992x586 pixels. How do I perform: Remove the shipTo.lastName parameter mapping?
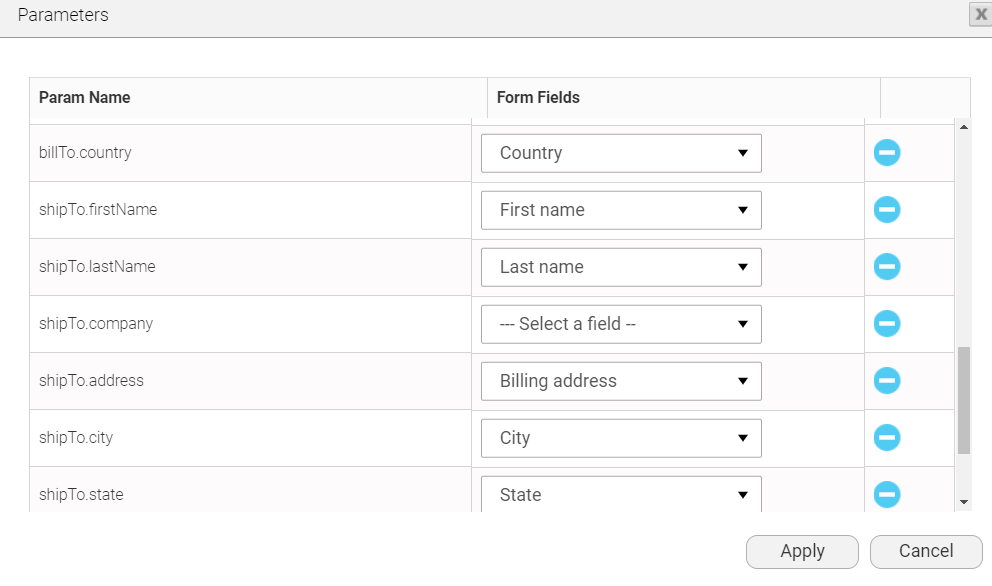click(886, 267)
